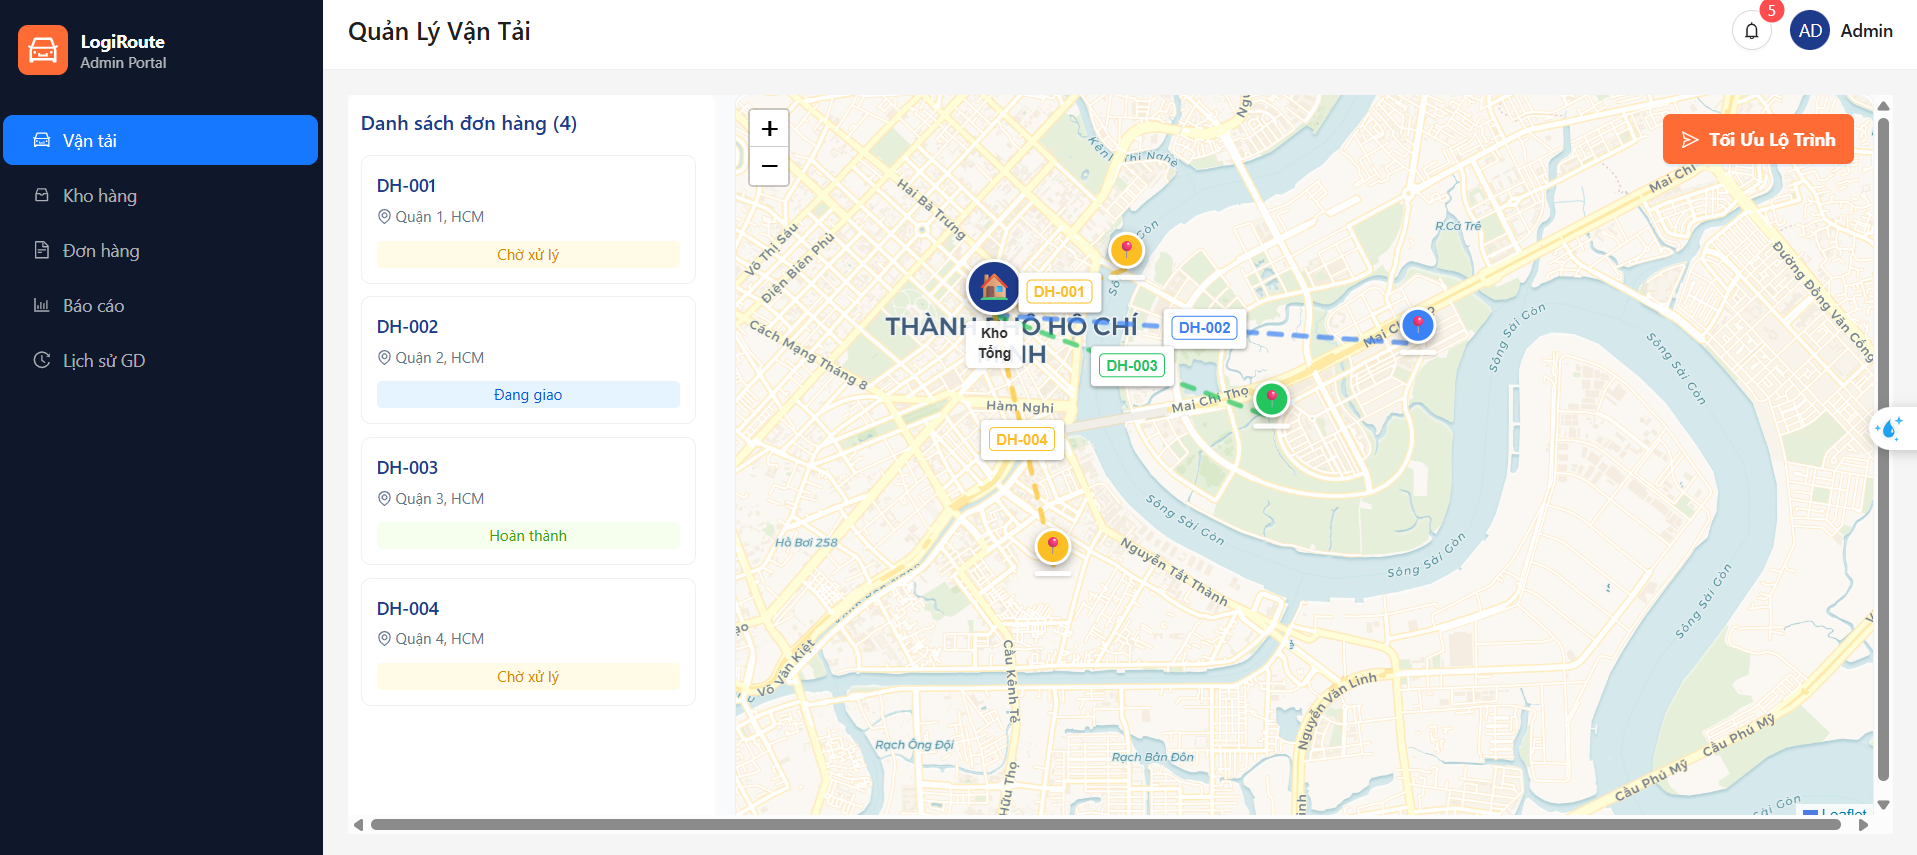1917x855 pixels.
Task: Open the Báo cáo reports page
Action: coord(94,306)
